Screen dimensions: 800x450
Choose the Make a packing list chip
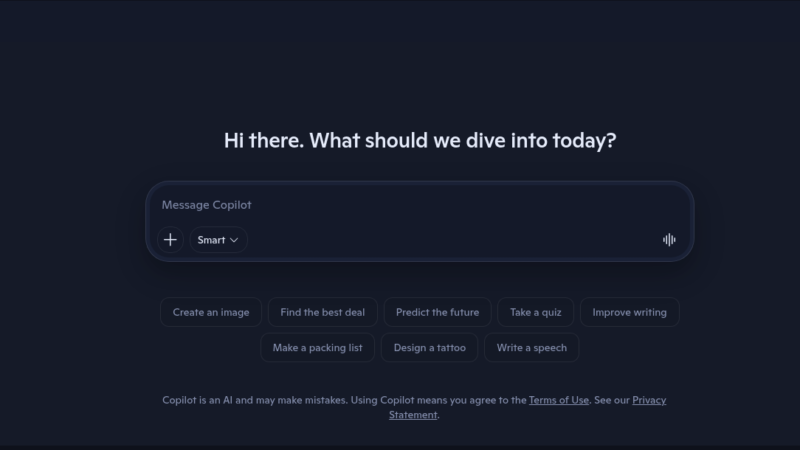click(x=317, y=348)
